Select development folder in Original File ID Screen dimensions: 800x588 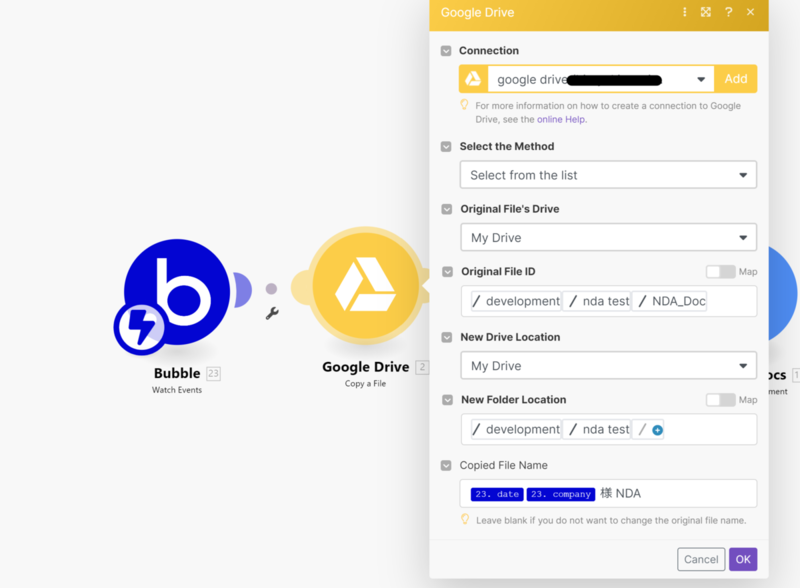pyautogui.click(x=516, y=301)
